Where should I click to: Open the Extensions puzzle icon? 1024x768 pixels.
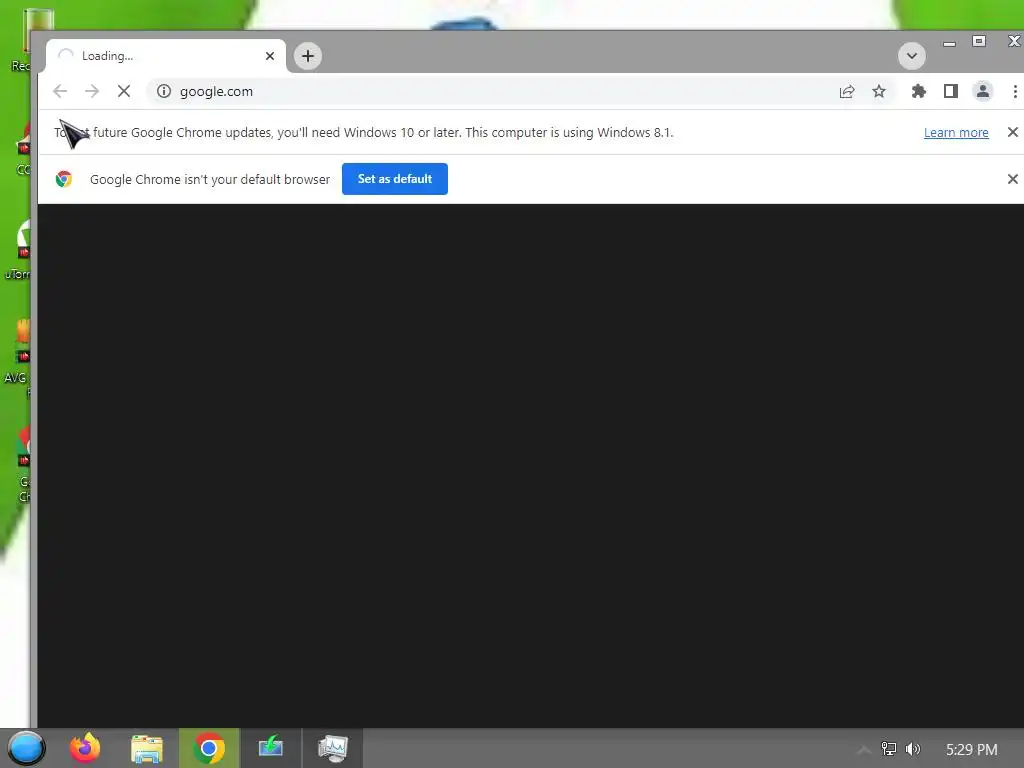[919, 91]
